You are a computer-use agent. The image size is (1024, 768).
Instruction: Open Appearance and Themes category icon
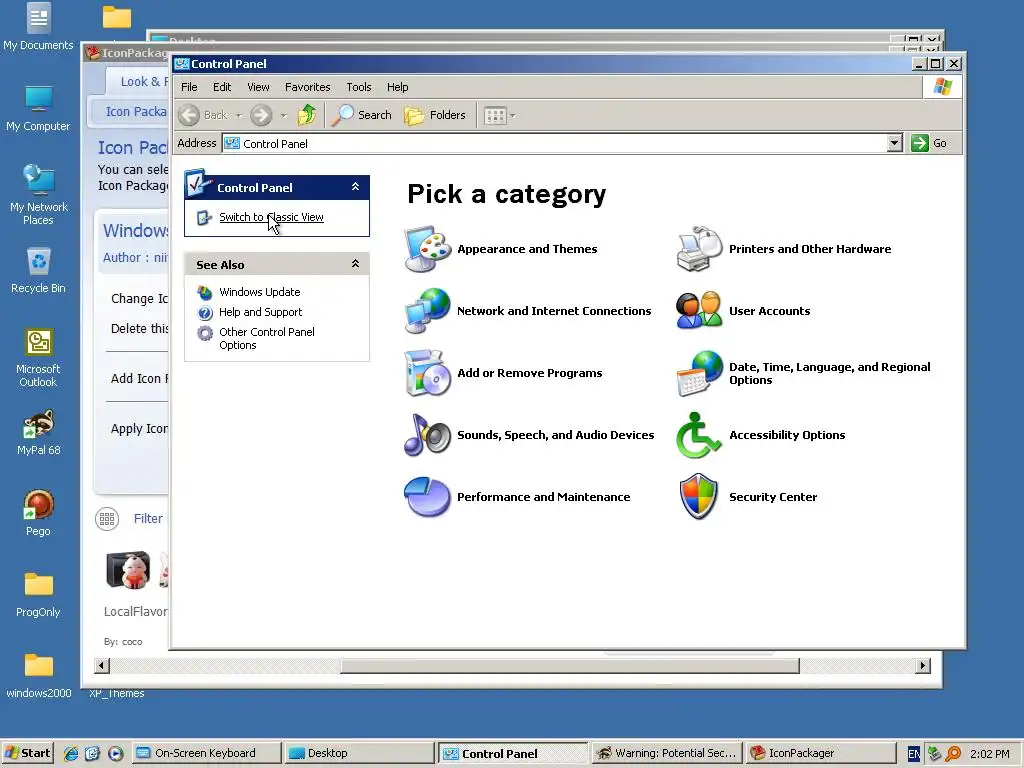427,249
